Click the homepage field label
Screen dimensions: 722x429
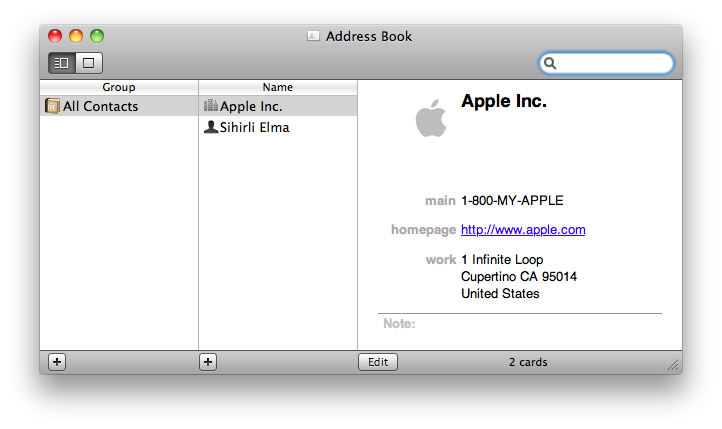(423, 230)
